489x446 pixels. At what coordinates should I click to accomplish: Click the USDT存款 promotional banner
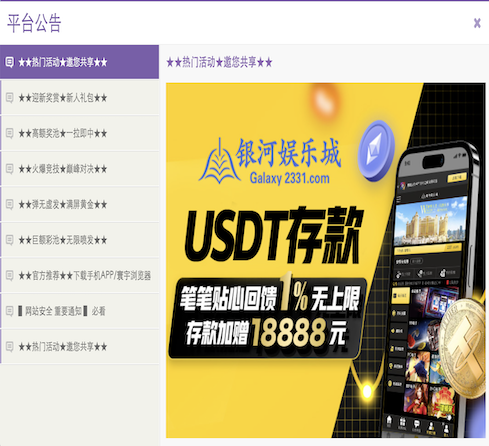pyautogui.click(x=326, y=260)
